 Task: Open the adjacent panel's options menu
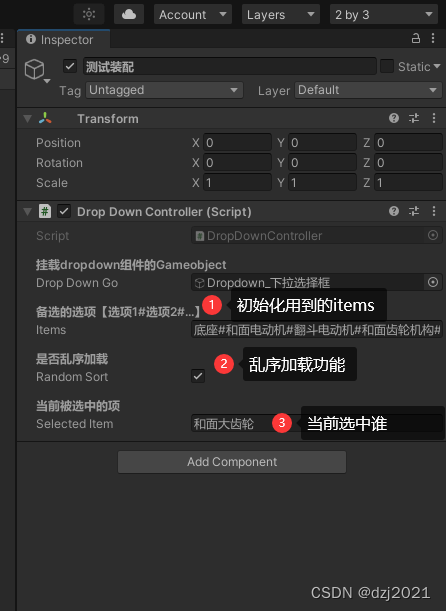[2, 38]
